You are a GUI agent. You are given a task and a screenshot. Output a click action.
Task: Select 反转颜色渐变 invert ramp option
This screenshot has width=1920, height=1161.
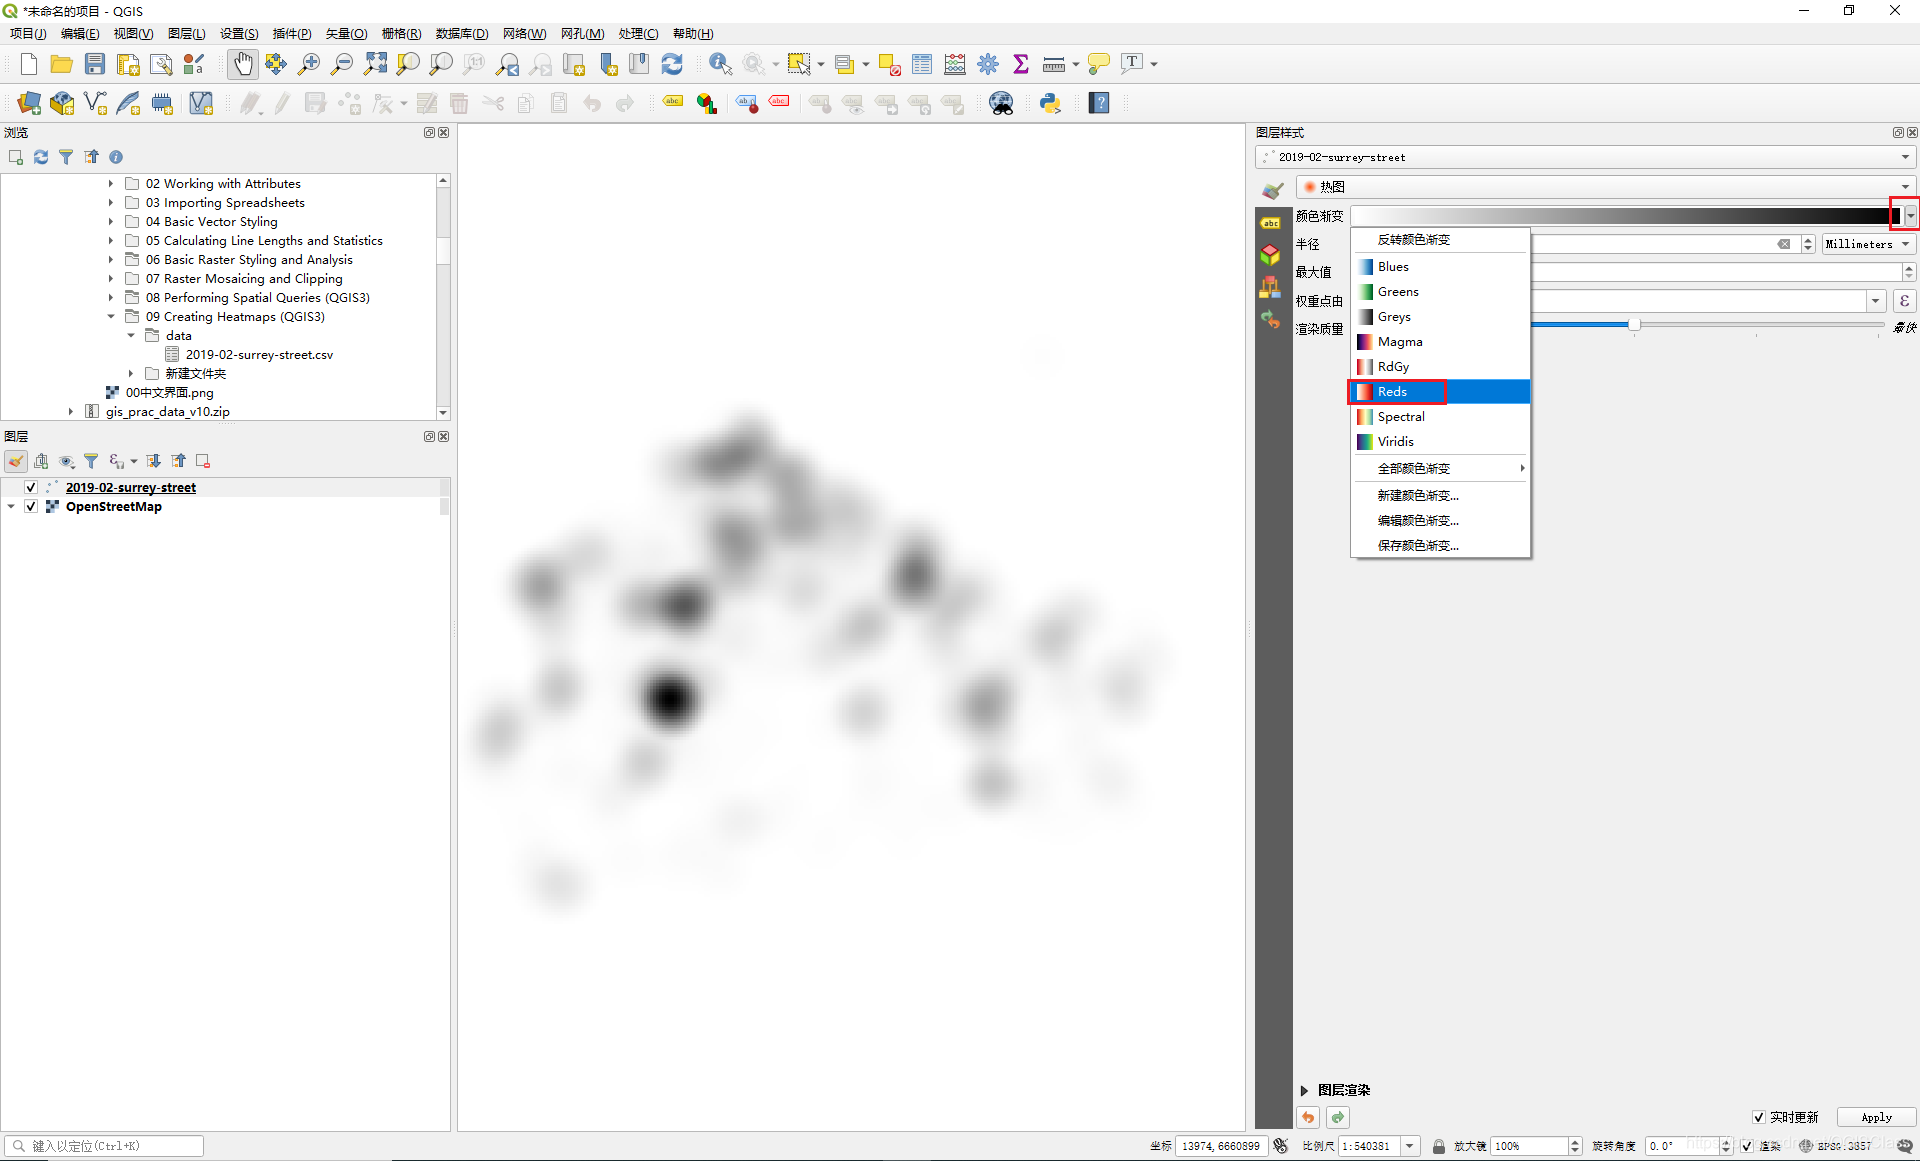pos(1413,240)
